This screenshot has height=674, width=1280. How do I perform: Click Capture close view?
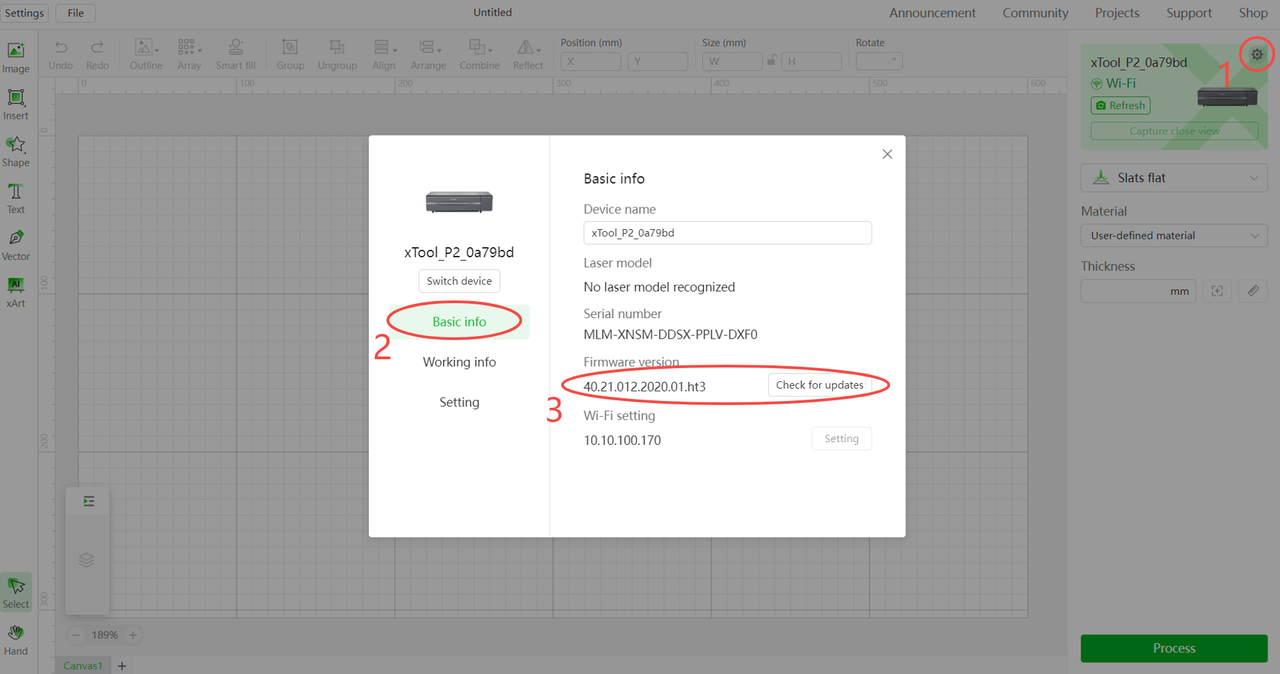[x=1174, y=131]
